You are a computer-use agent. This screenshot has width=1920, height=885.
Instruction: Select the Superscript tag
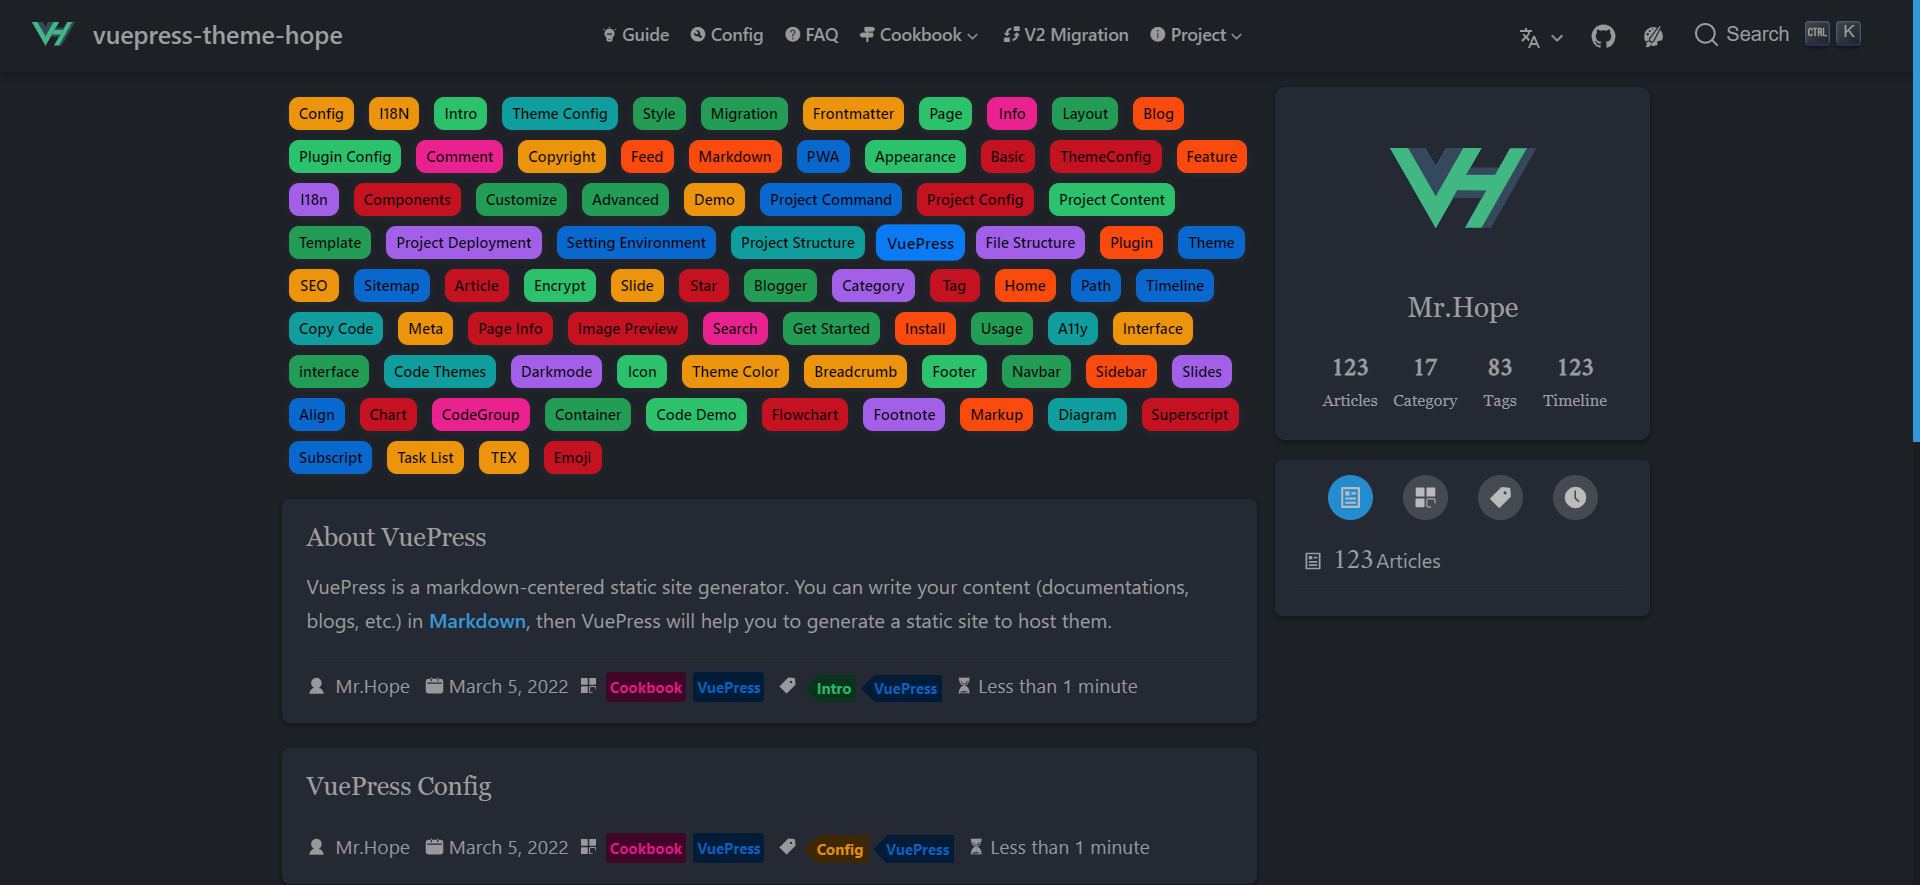coord(1189,415)
